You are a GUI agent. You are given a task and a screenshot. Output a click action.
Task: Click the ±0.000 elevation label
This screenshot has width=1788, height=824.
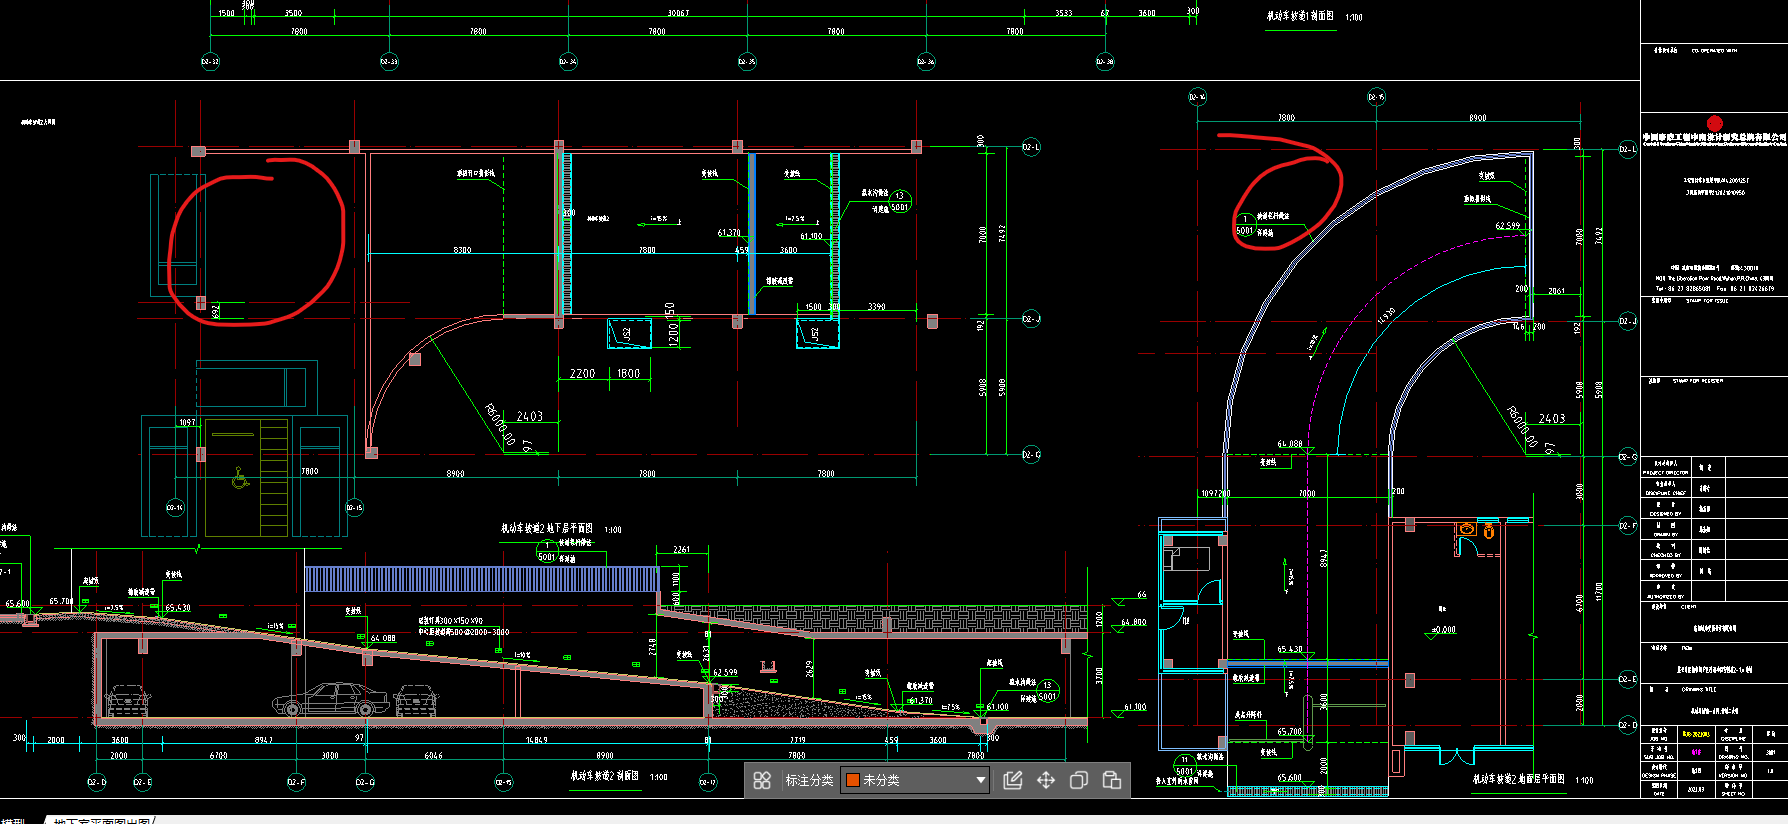(1443, 630)
